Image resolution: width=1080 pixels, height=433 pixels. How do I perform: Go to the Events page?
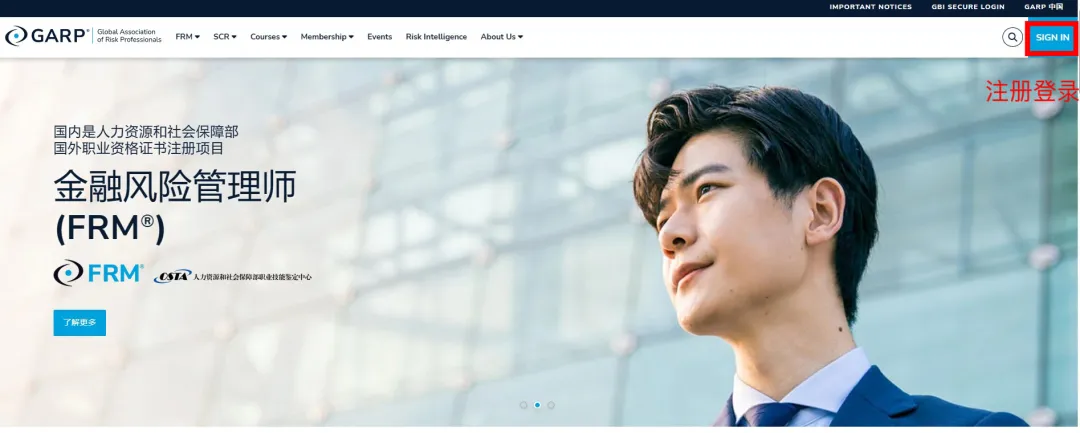pyautogui.click(x=379, y=37)
